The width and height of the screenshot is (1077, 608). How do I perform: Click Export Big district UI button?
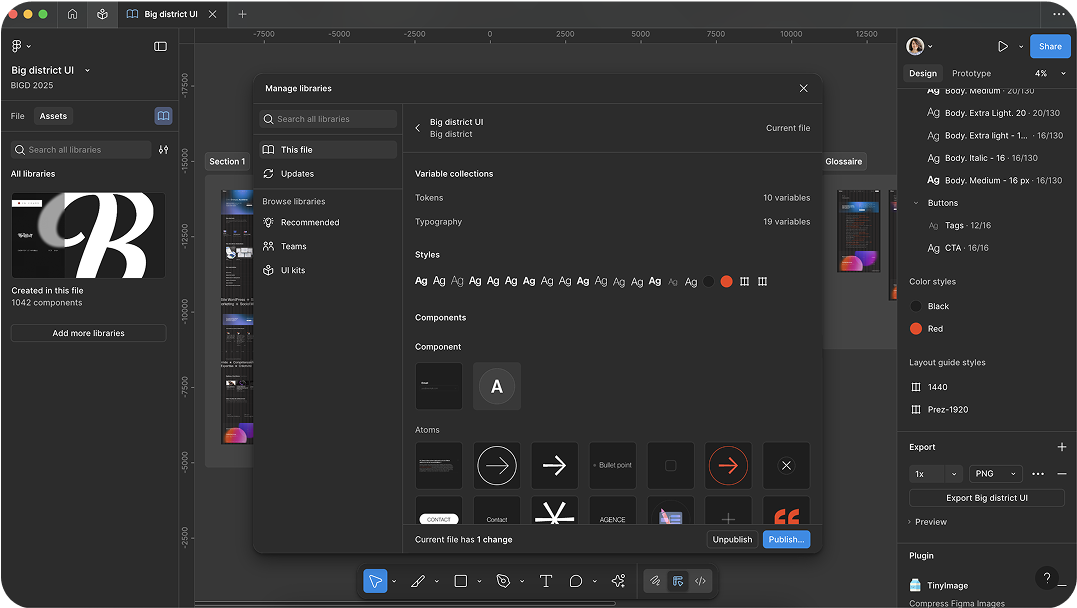click(987, 497)
